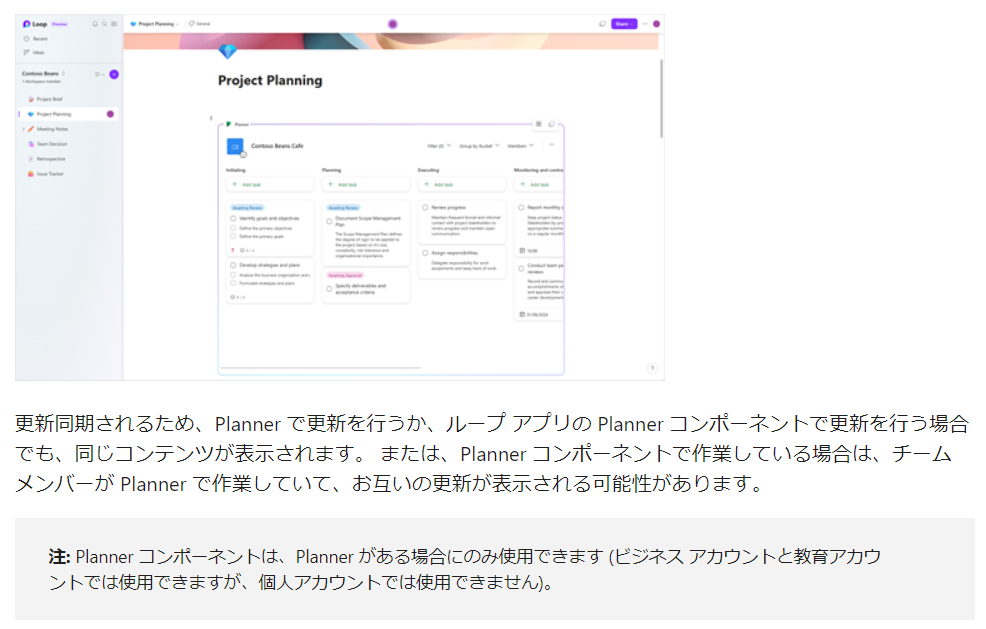Open the Planner component's more options menu
This screenshot has height=629, width=986.
pyautogui.click(x=551, y=146)
